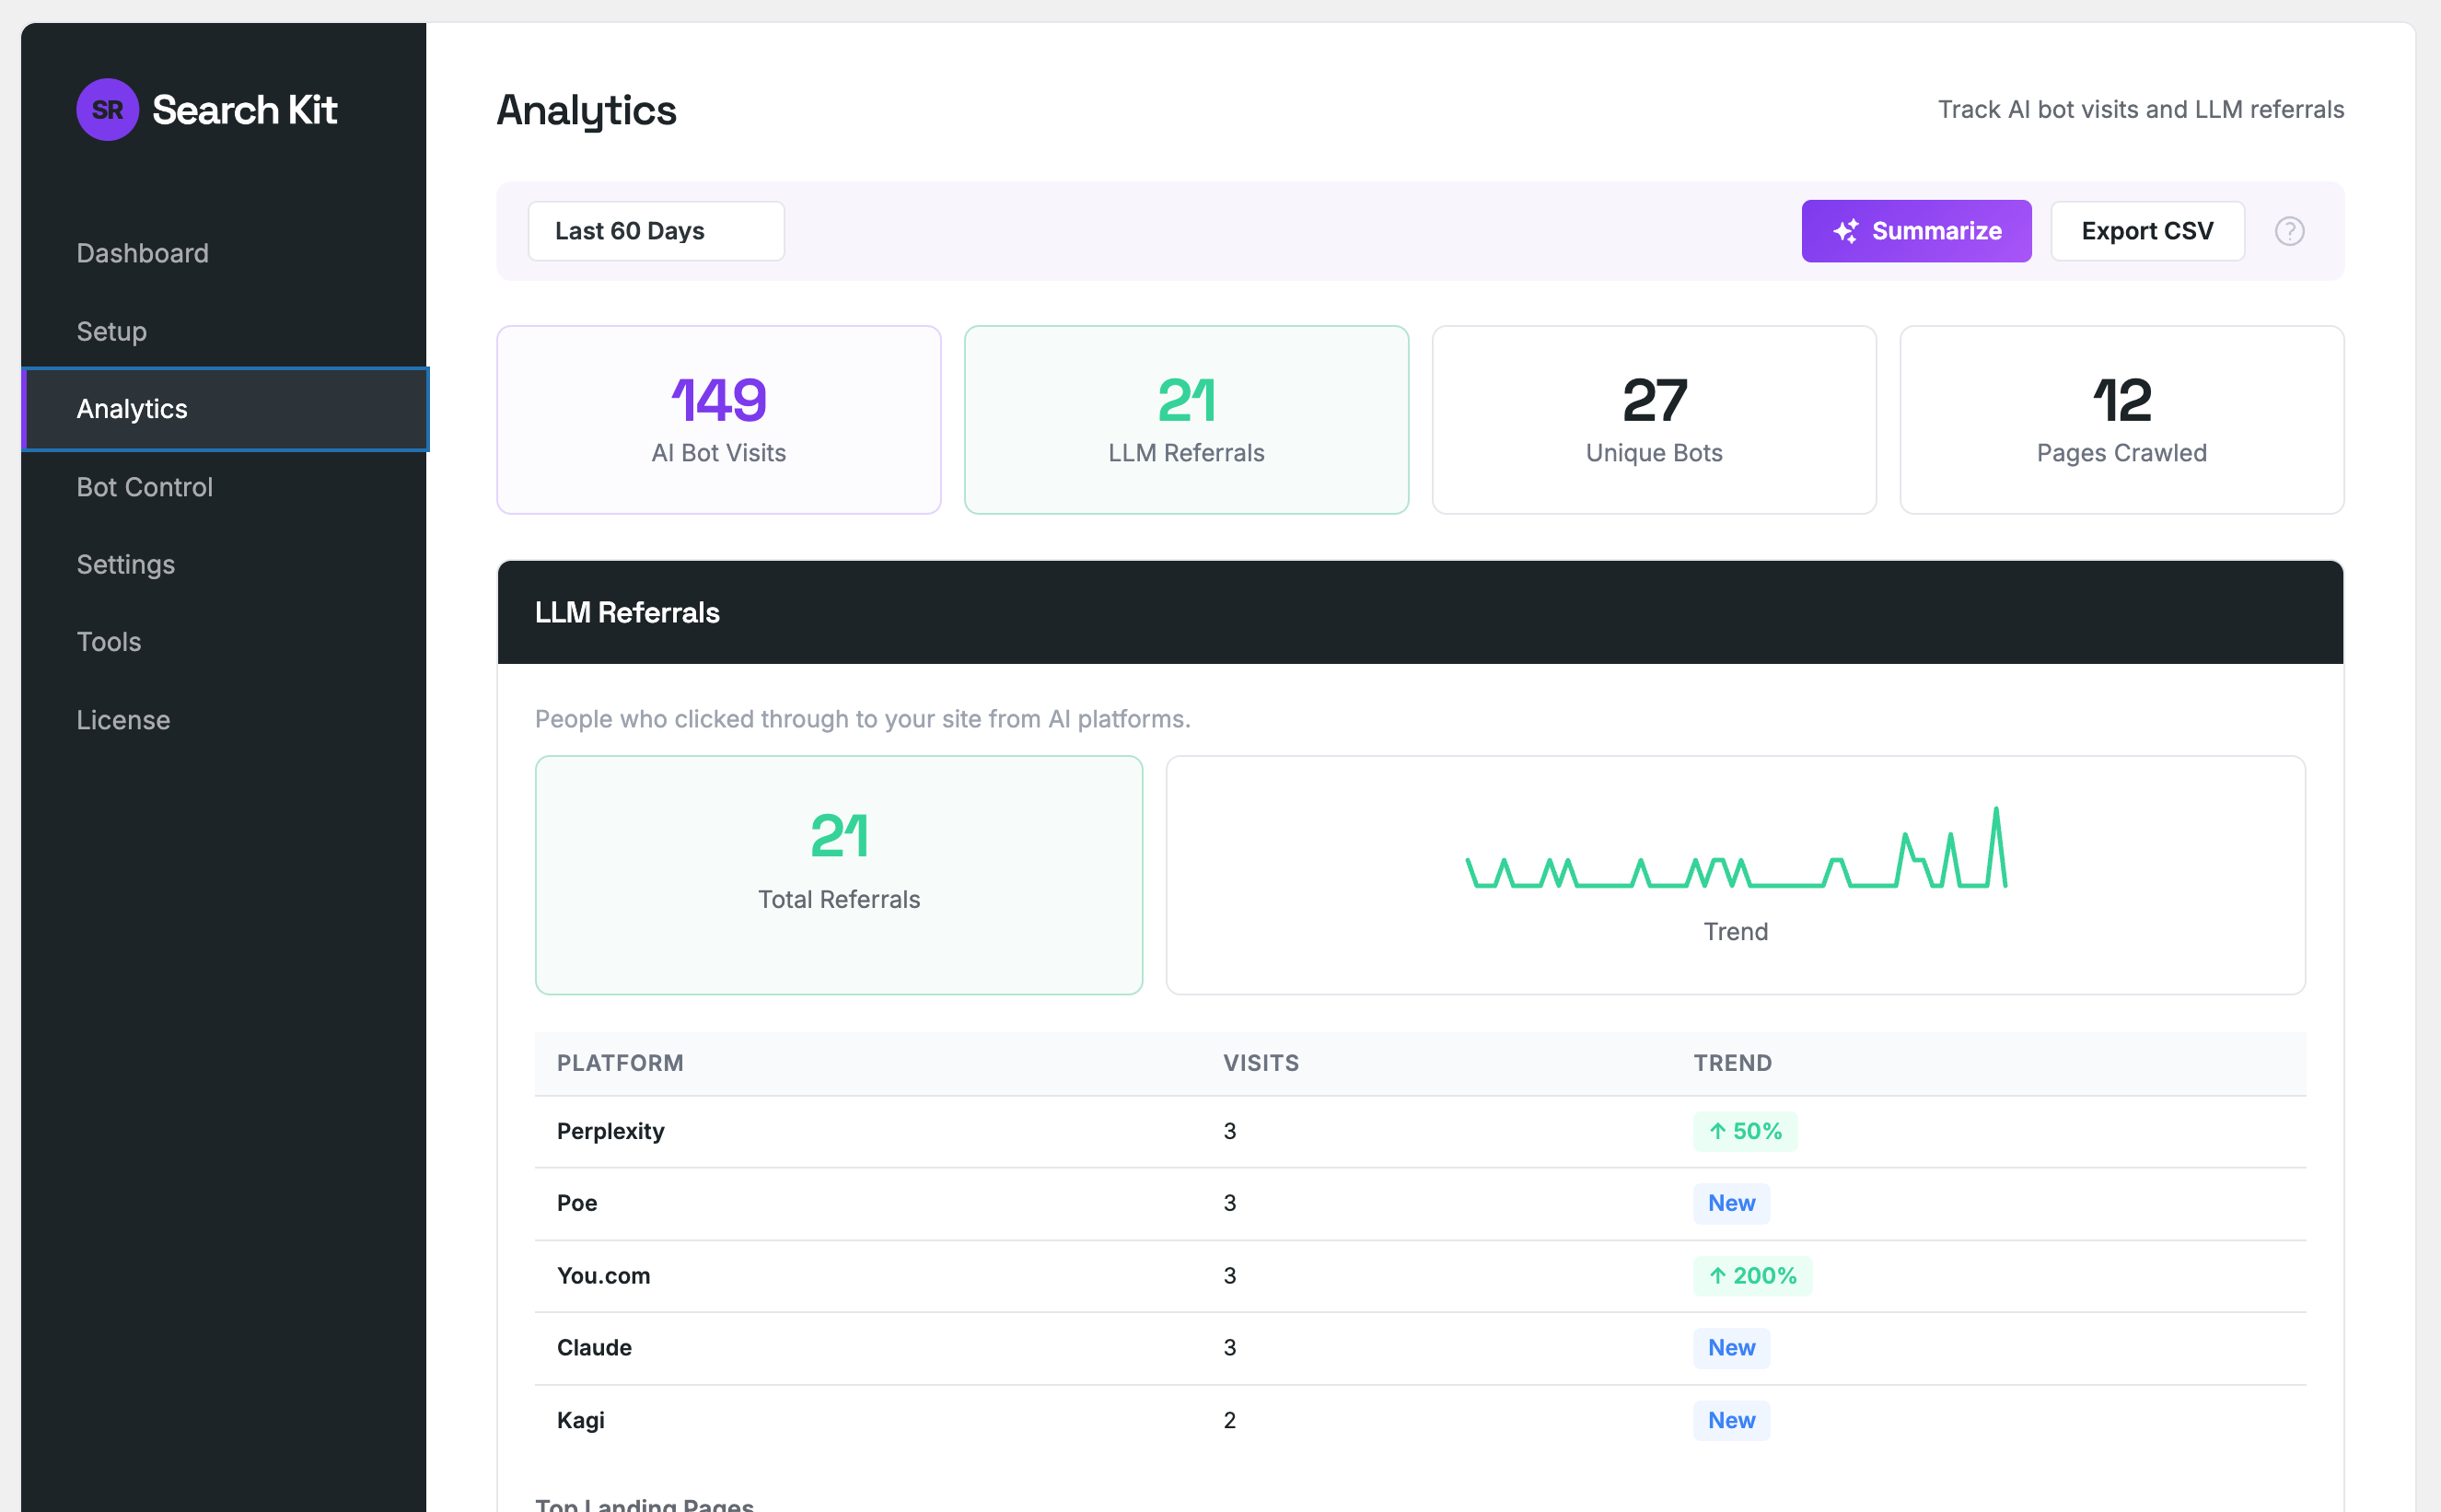Open Bot Control from the sidebar
Image resolution: width=2441 pixels, height=1512 pixels.
pyautogui.click(x=144, y=487)
